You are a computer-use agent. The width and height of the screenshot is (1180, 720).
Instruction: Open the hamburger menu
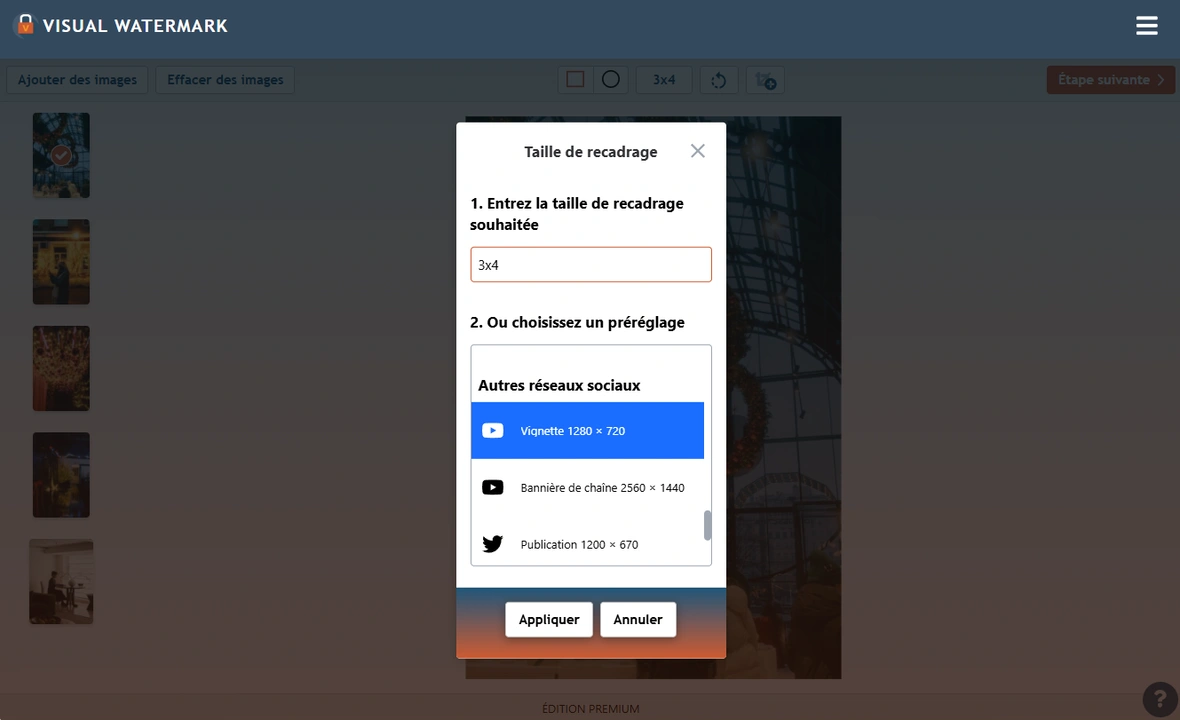[1146, 26]
